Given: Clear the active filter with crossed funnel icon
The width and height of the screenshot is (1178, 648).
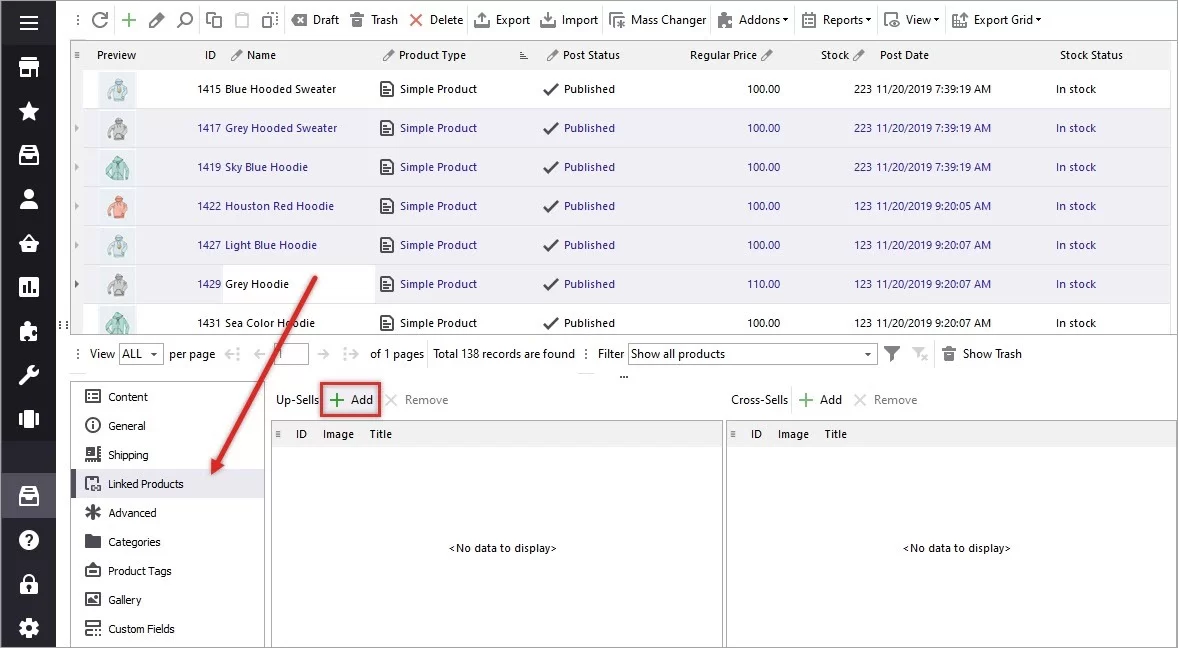Looking at the screenshot, I should (920, 353).
